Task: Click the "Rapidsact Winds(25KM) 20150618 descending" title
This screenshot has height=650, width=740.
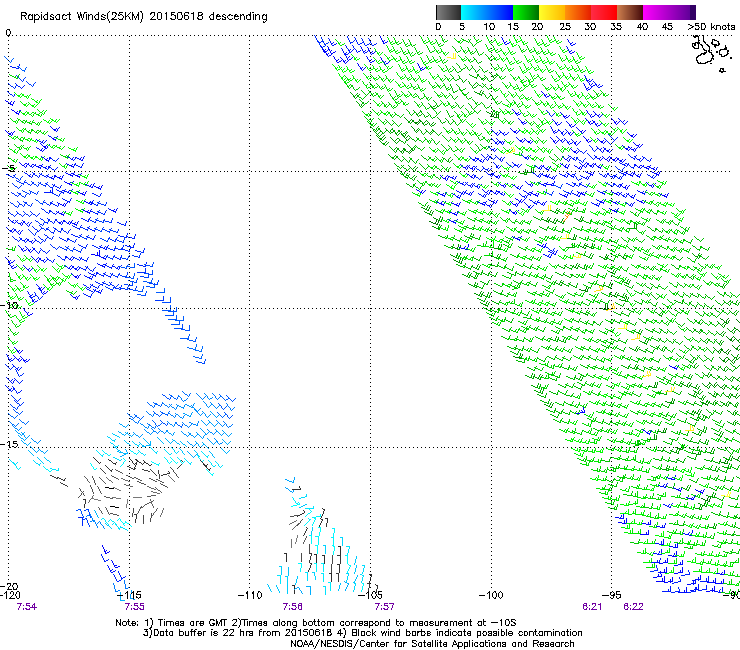Action: pos(143,17)
